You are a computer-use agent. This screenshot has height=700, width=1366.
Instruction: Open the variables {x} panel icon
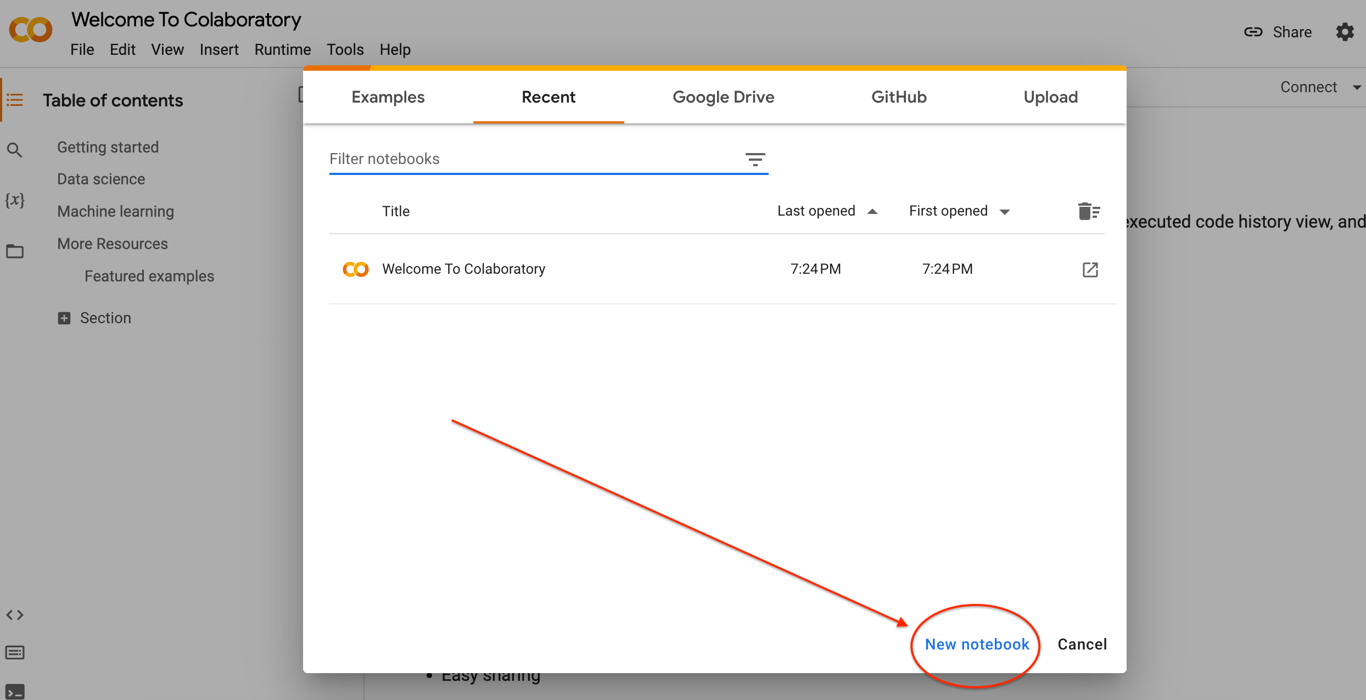pyautogui.click(x=15, y=200)
